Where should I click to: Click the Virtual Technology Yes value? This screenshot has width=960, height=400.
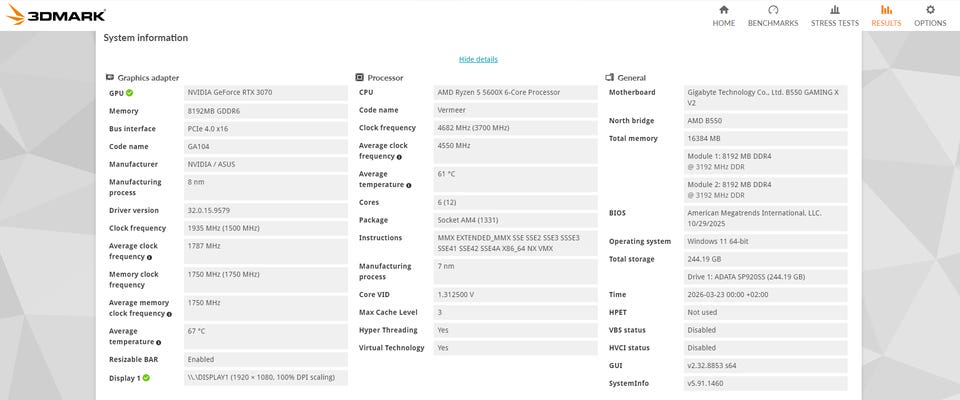516,348
